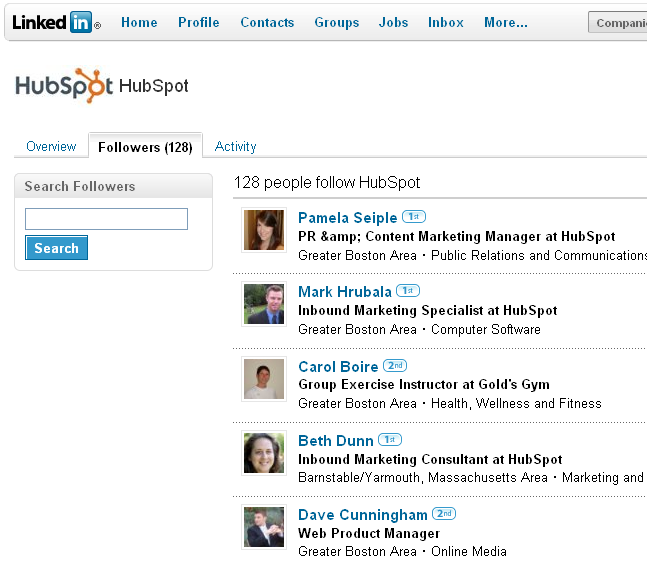Click the blue Search button
647x563 pixels.
click(57, 248)
